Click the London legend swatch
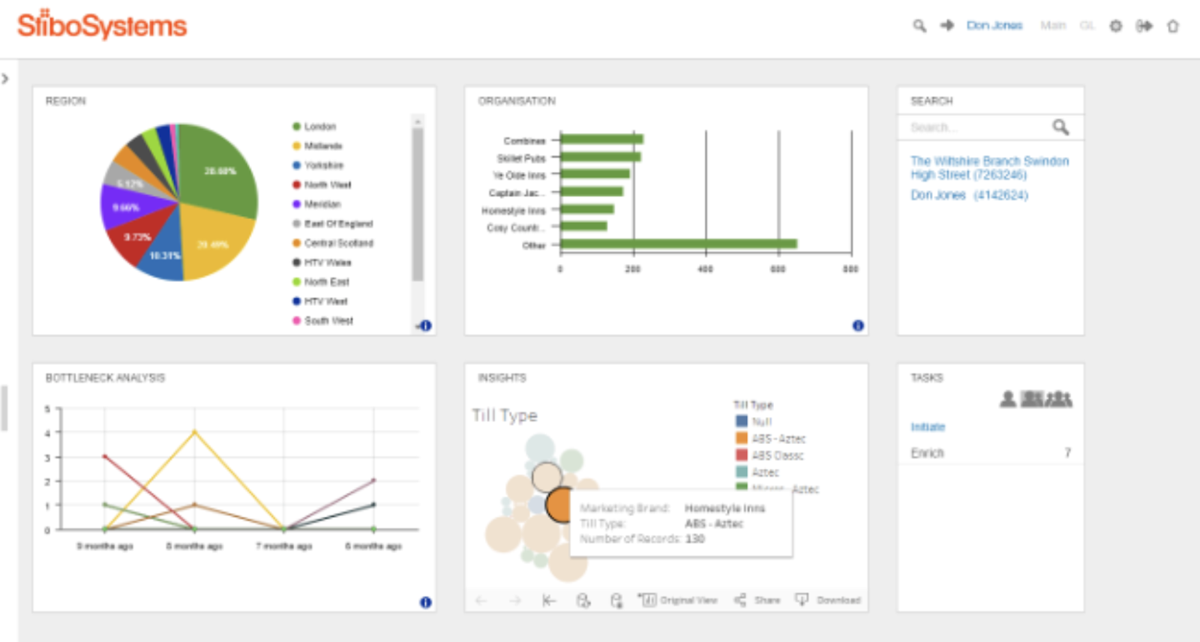The image size is (1200, 642). coord(297,127)
